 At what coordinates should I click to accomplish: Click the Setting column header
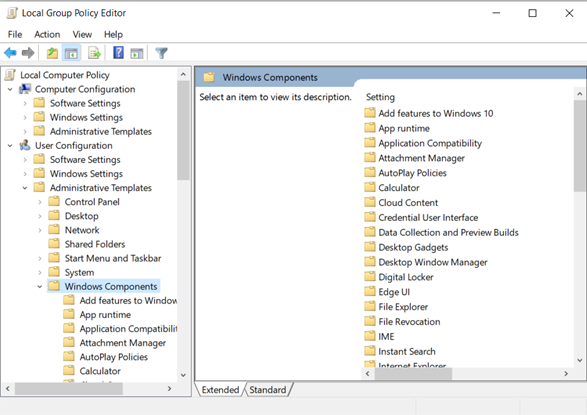[380, 97]
